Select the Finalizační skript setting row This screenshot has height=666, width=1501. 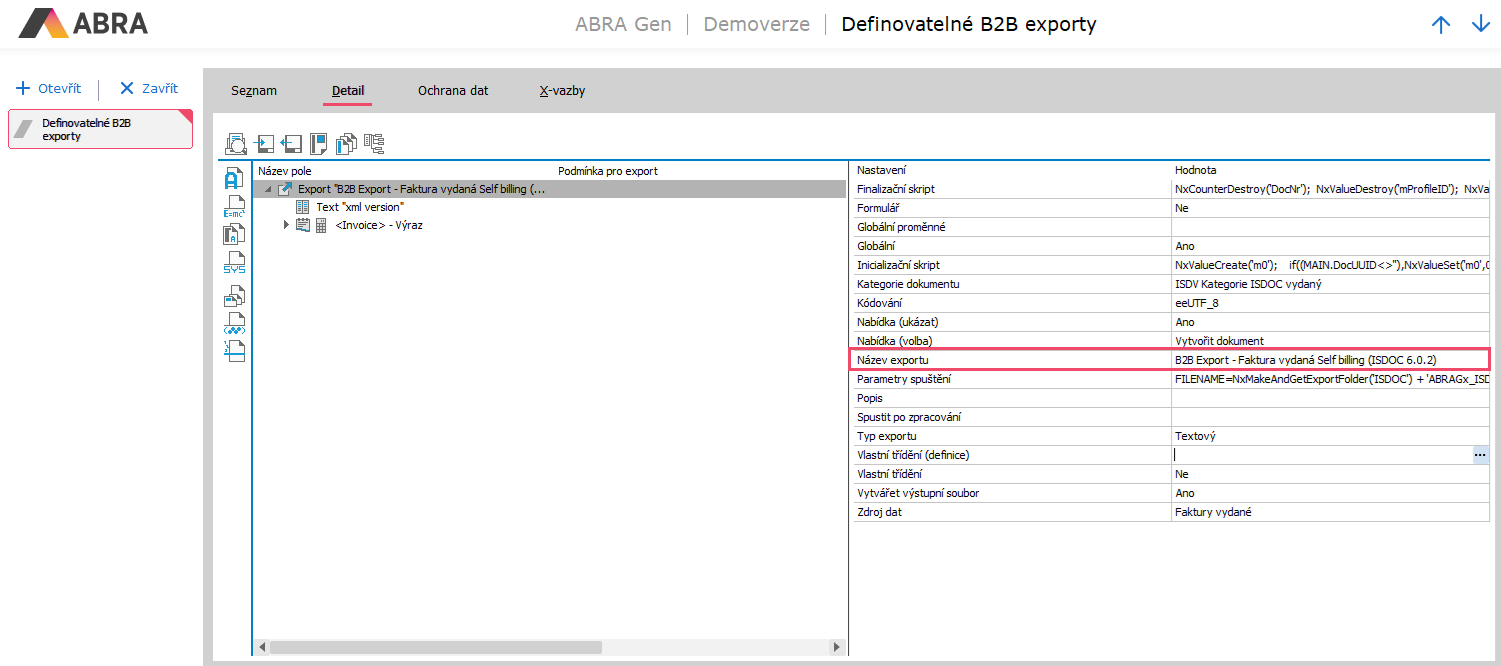pos(1171,189)
